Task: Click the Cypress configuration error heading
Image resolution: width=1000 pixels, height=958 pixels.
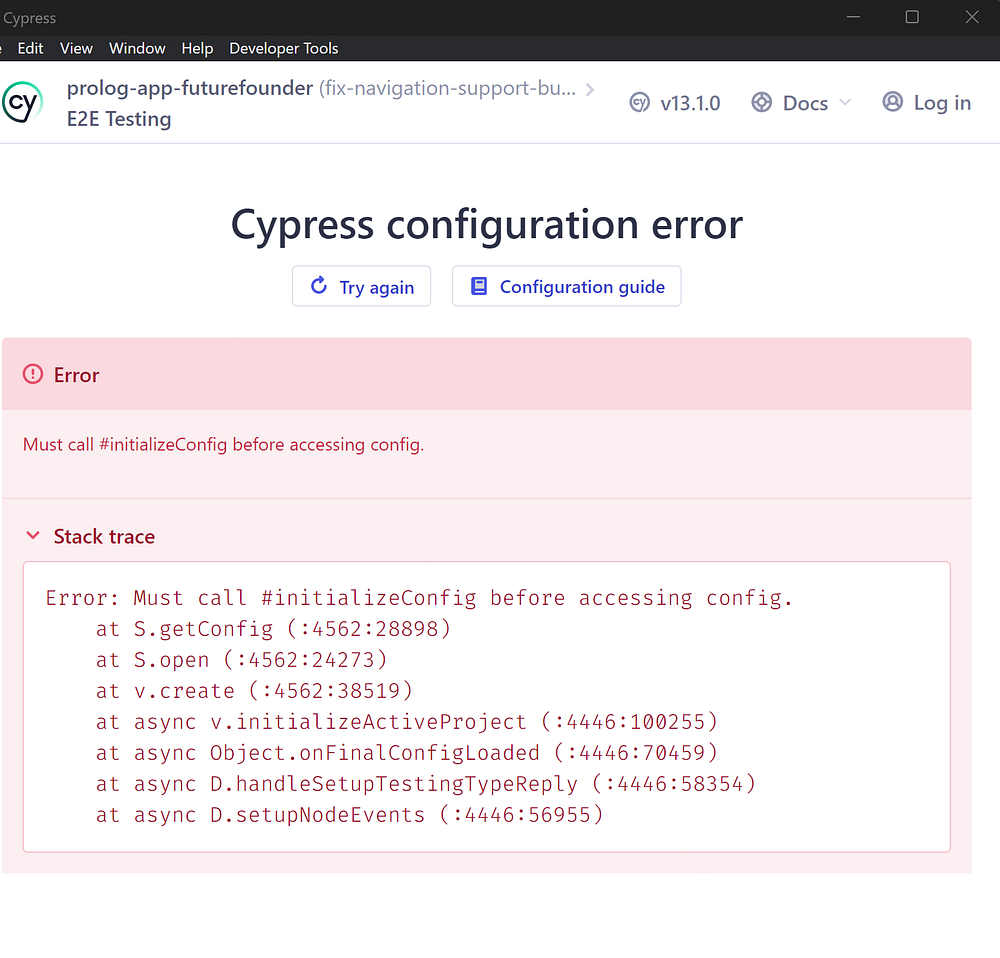Action: point(487,225)
